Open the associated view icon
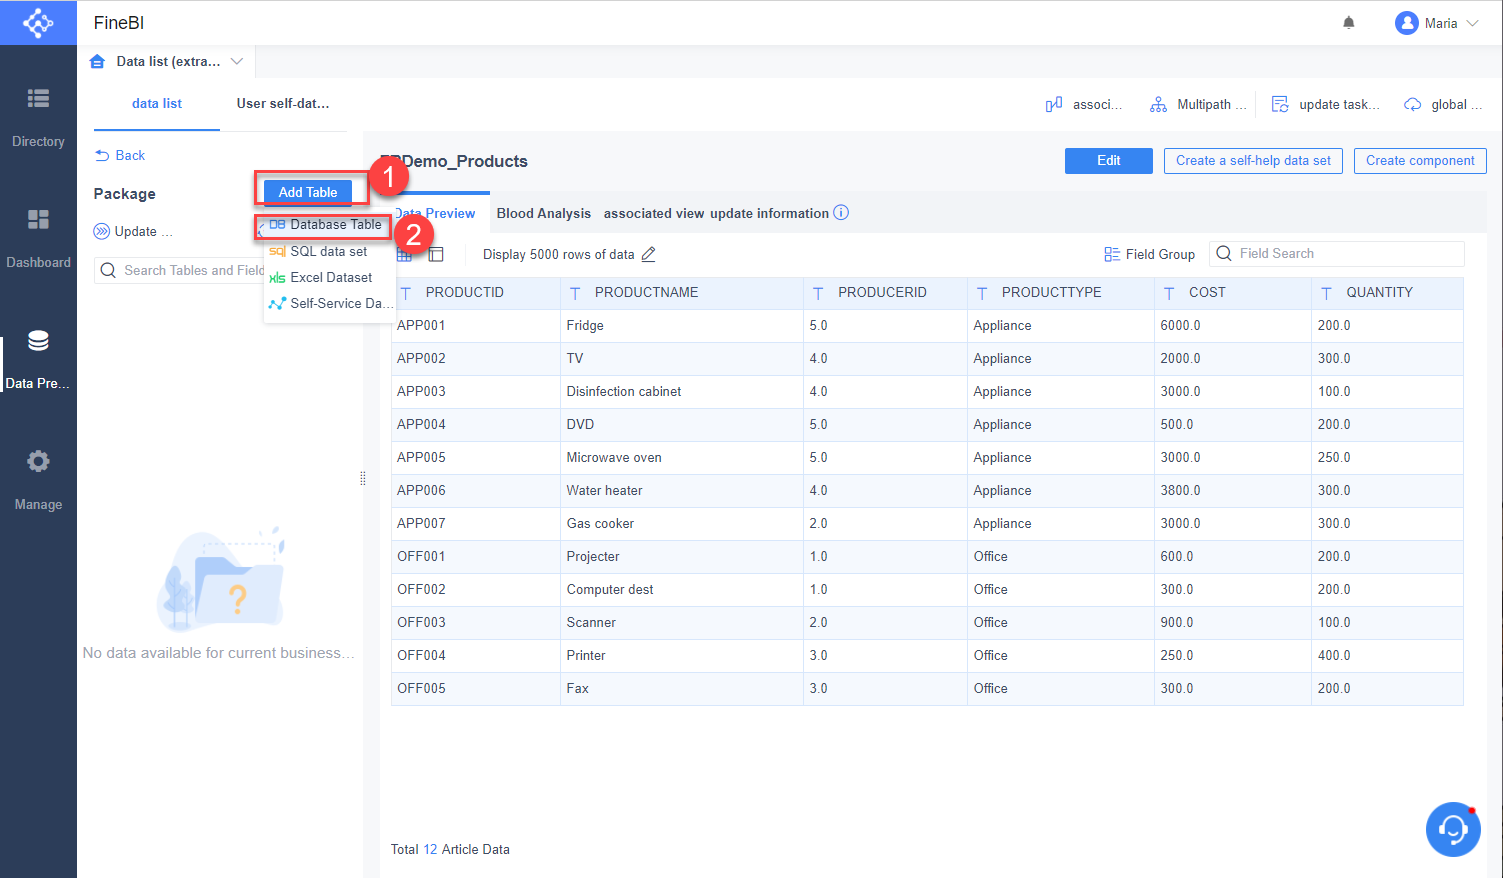Image resolution: width=1503 pixels, height=878 pixels. click(x=1052, y=103)
